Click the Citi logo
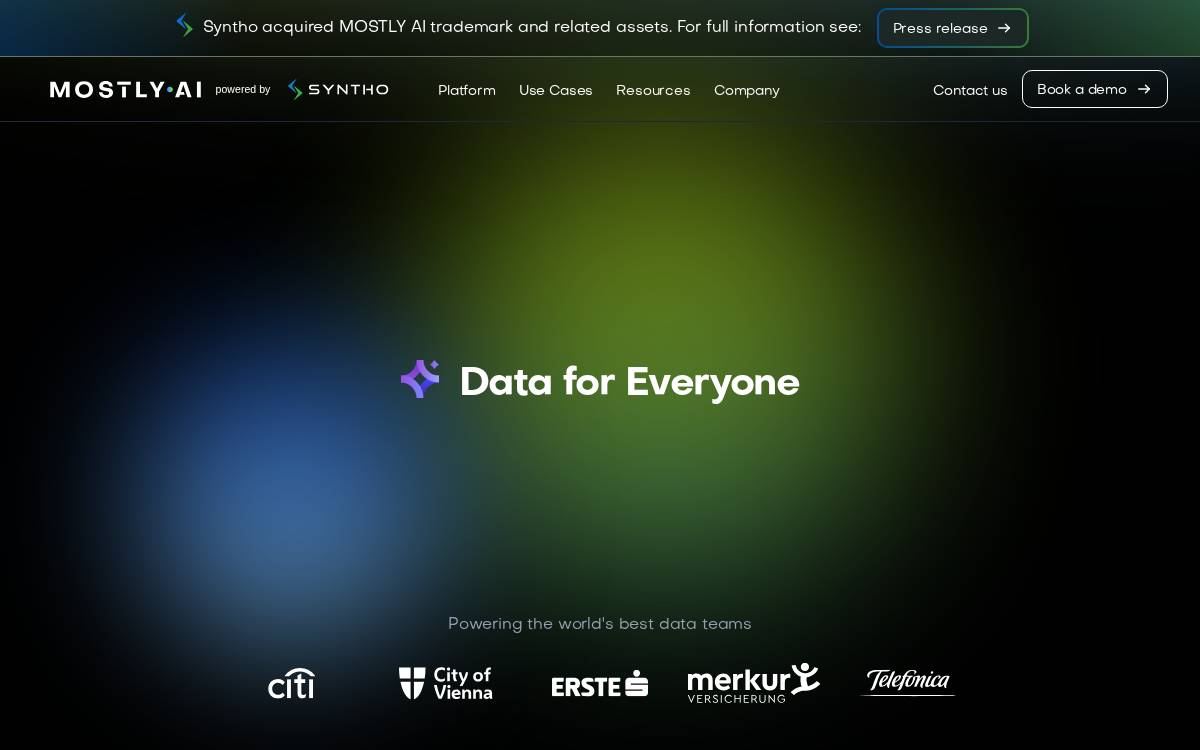Screen dimensions: 1200x750 click(x=291, y=683)
